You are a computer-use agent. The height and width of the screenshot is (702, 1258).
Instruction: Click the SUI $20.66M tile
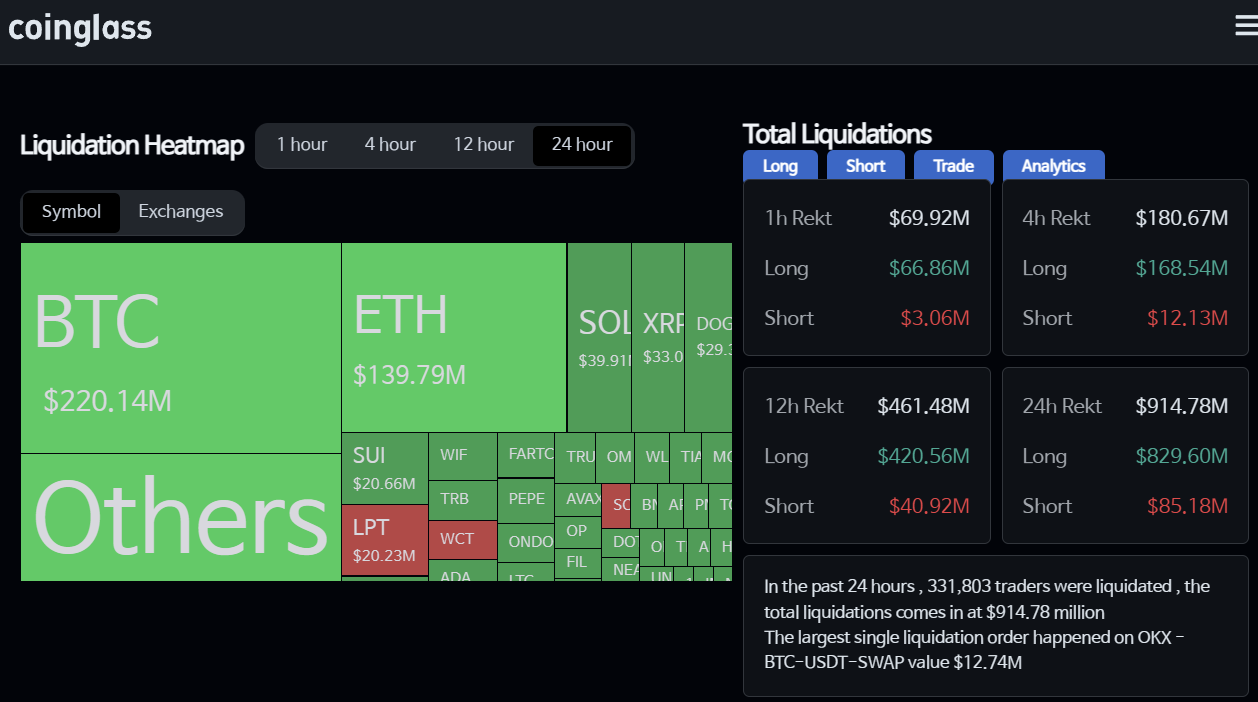coord(384,468)
